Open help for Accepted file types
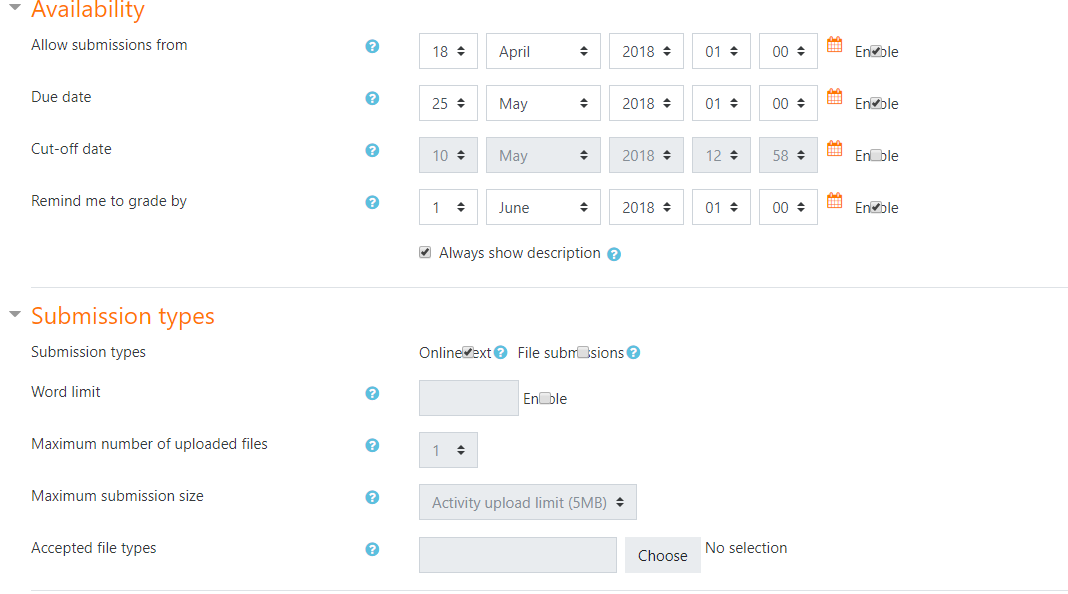1068x594 pixels. click(x=372, y=550)
